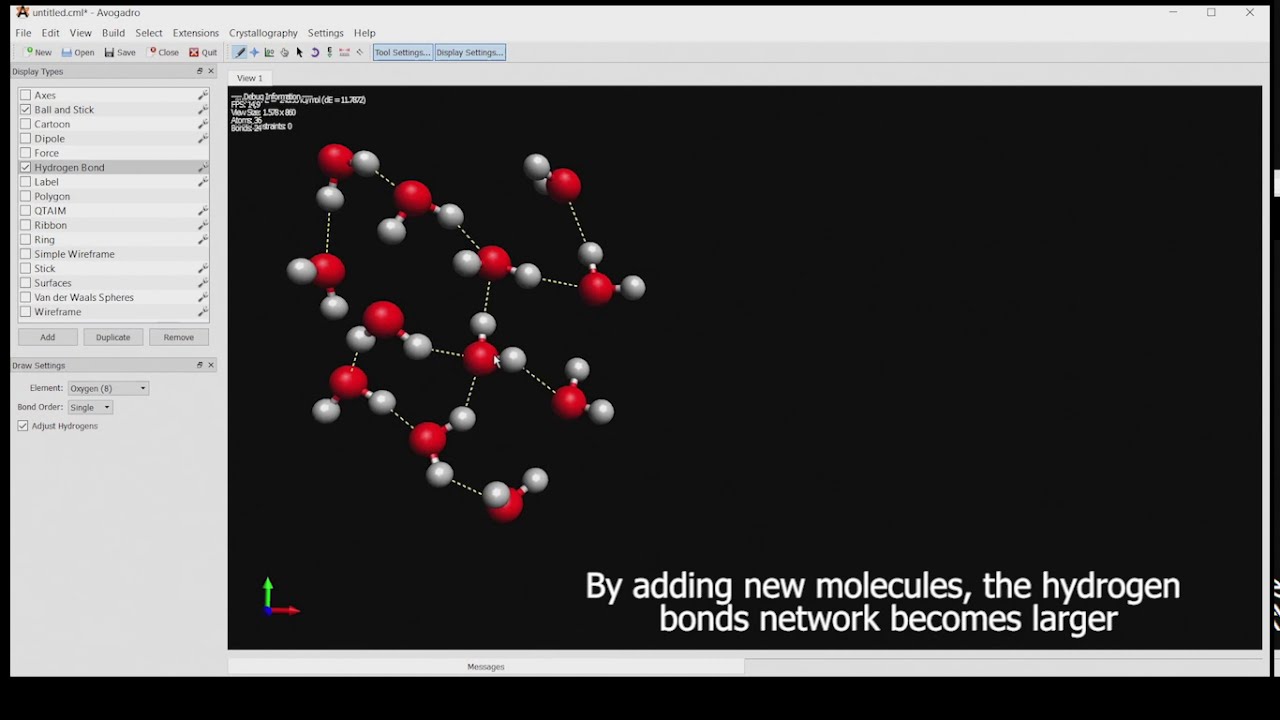The image size is (1280, 720).
Task: Open settings wrench for Dipole display
Action: (203, 139)
